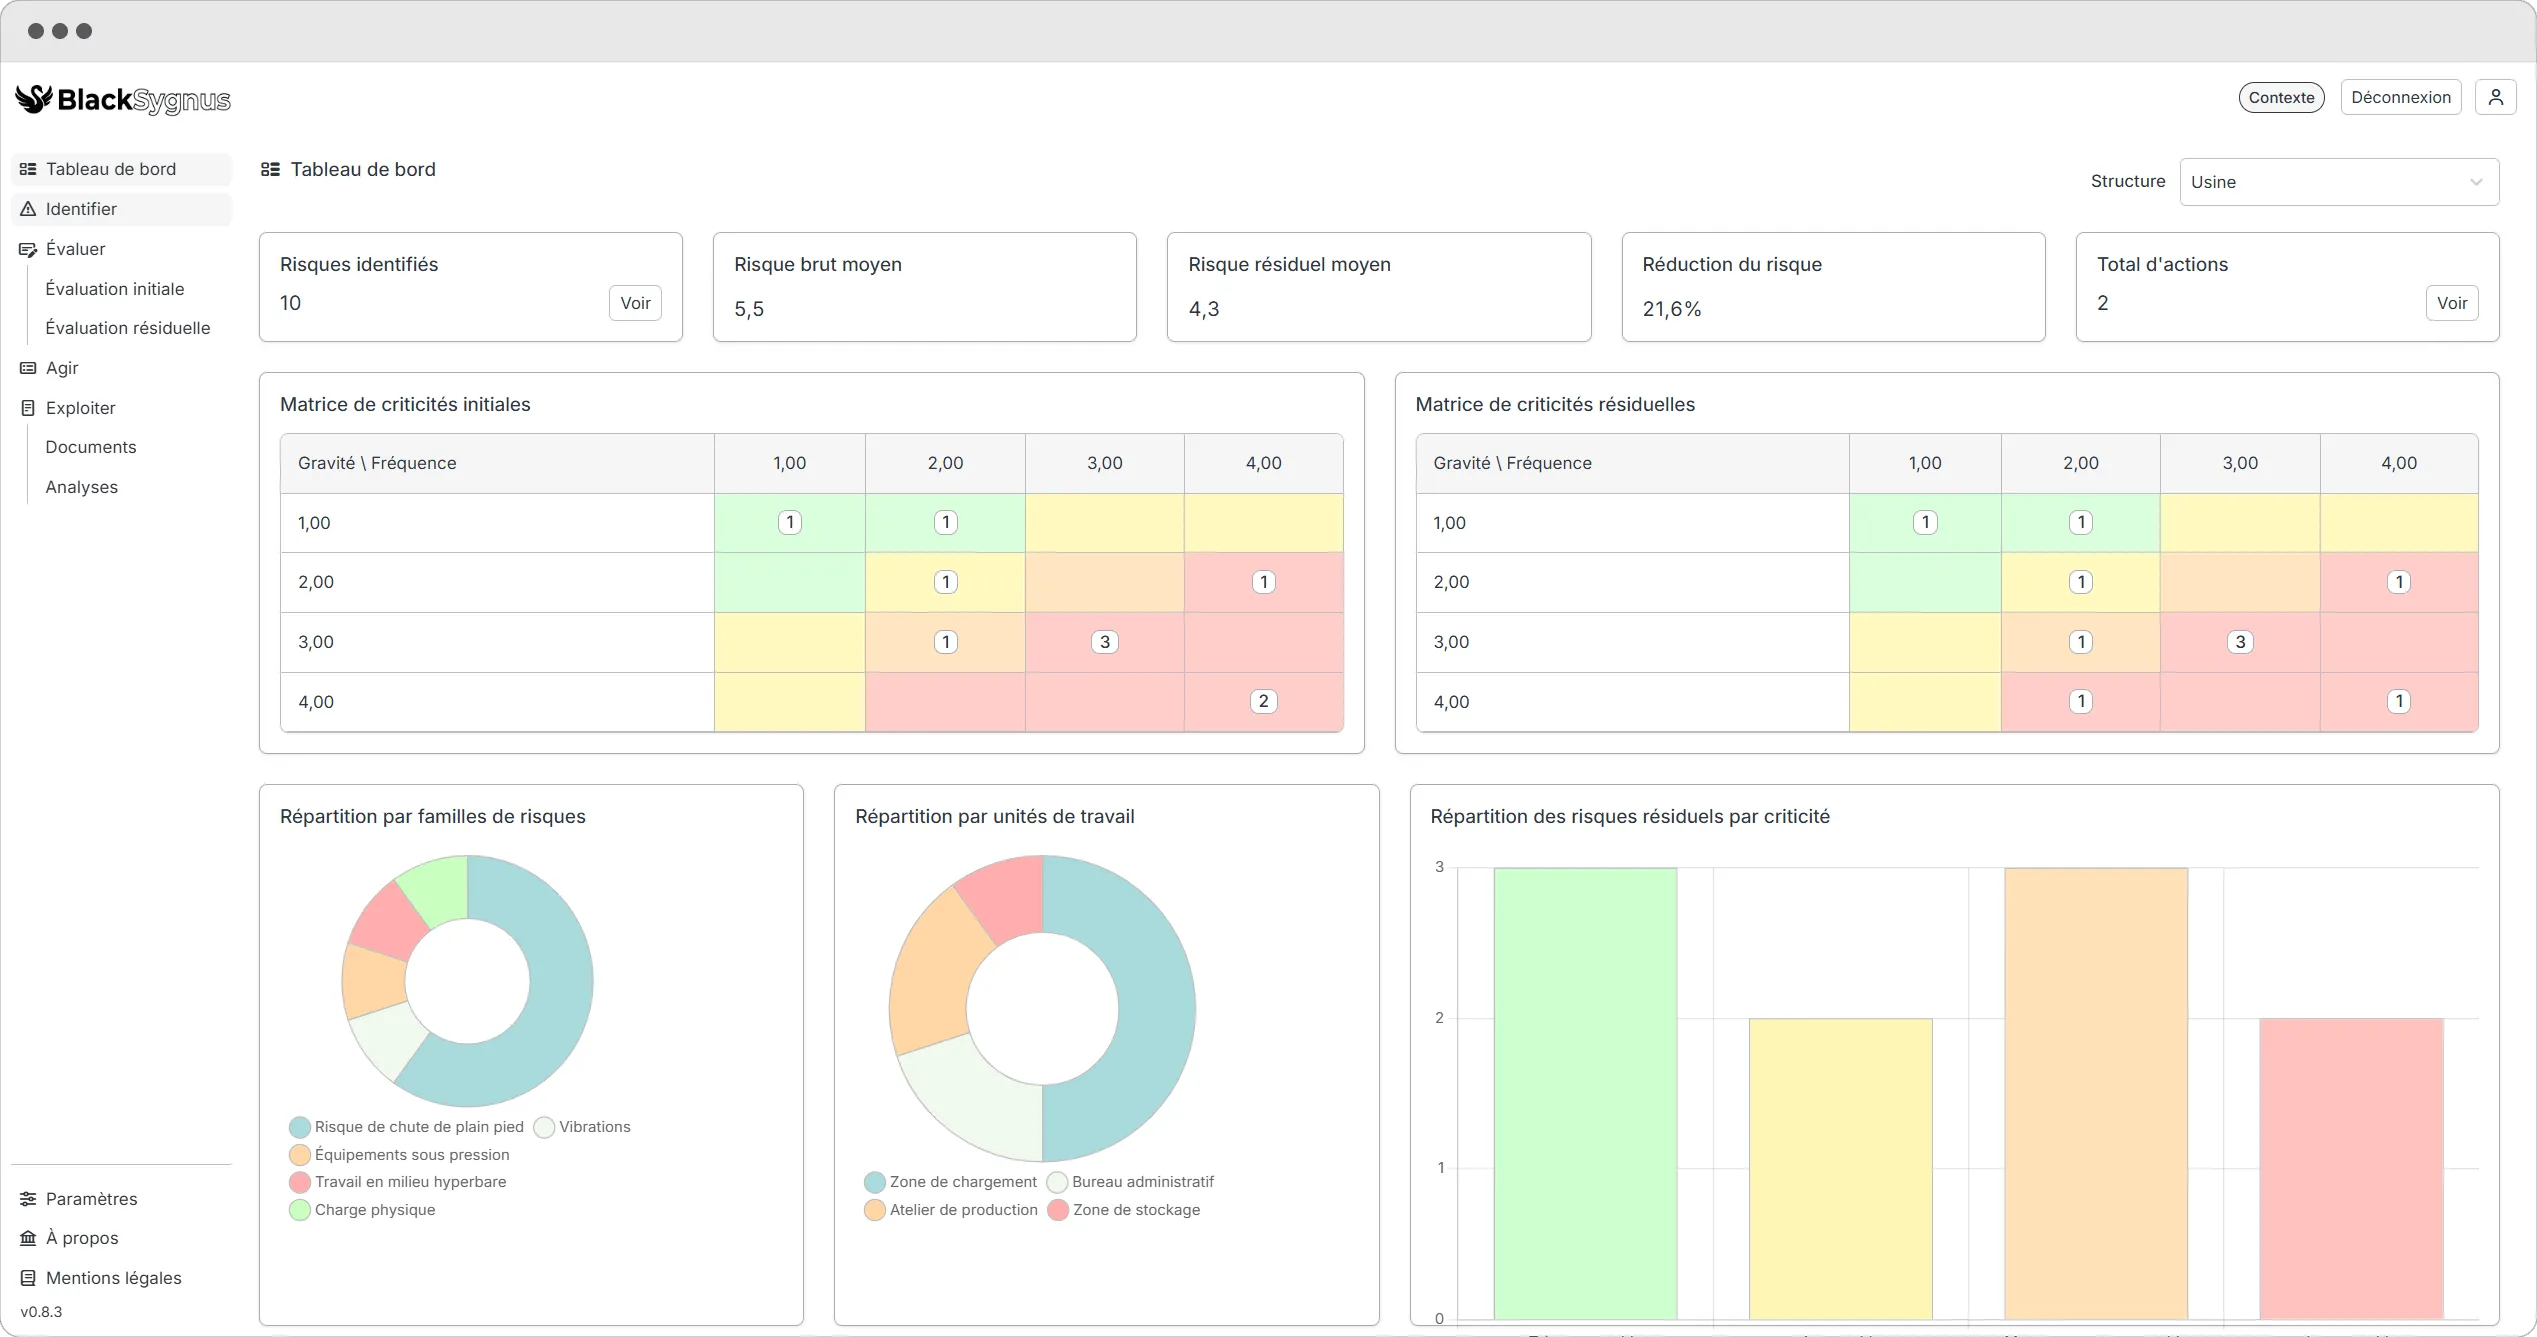The height and width of the screenshot is (1337, 2537).
Task: Click the Structure dropdown chevron arrow
Action: click(2476, 182)
